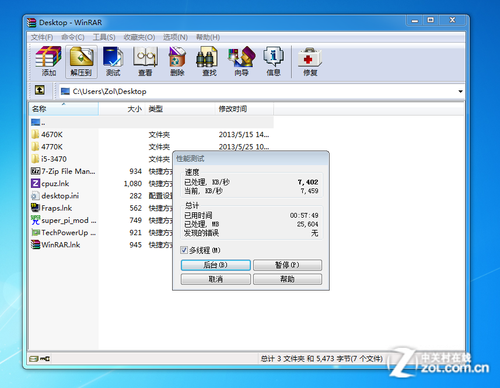Click the parent directory ".." icon
The height and width of the screenshot is (388, 500).
click(35, 122)
